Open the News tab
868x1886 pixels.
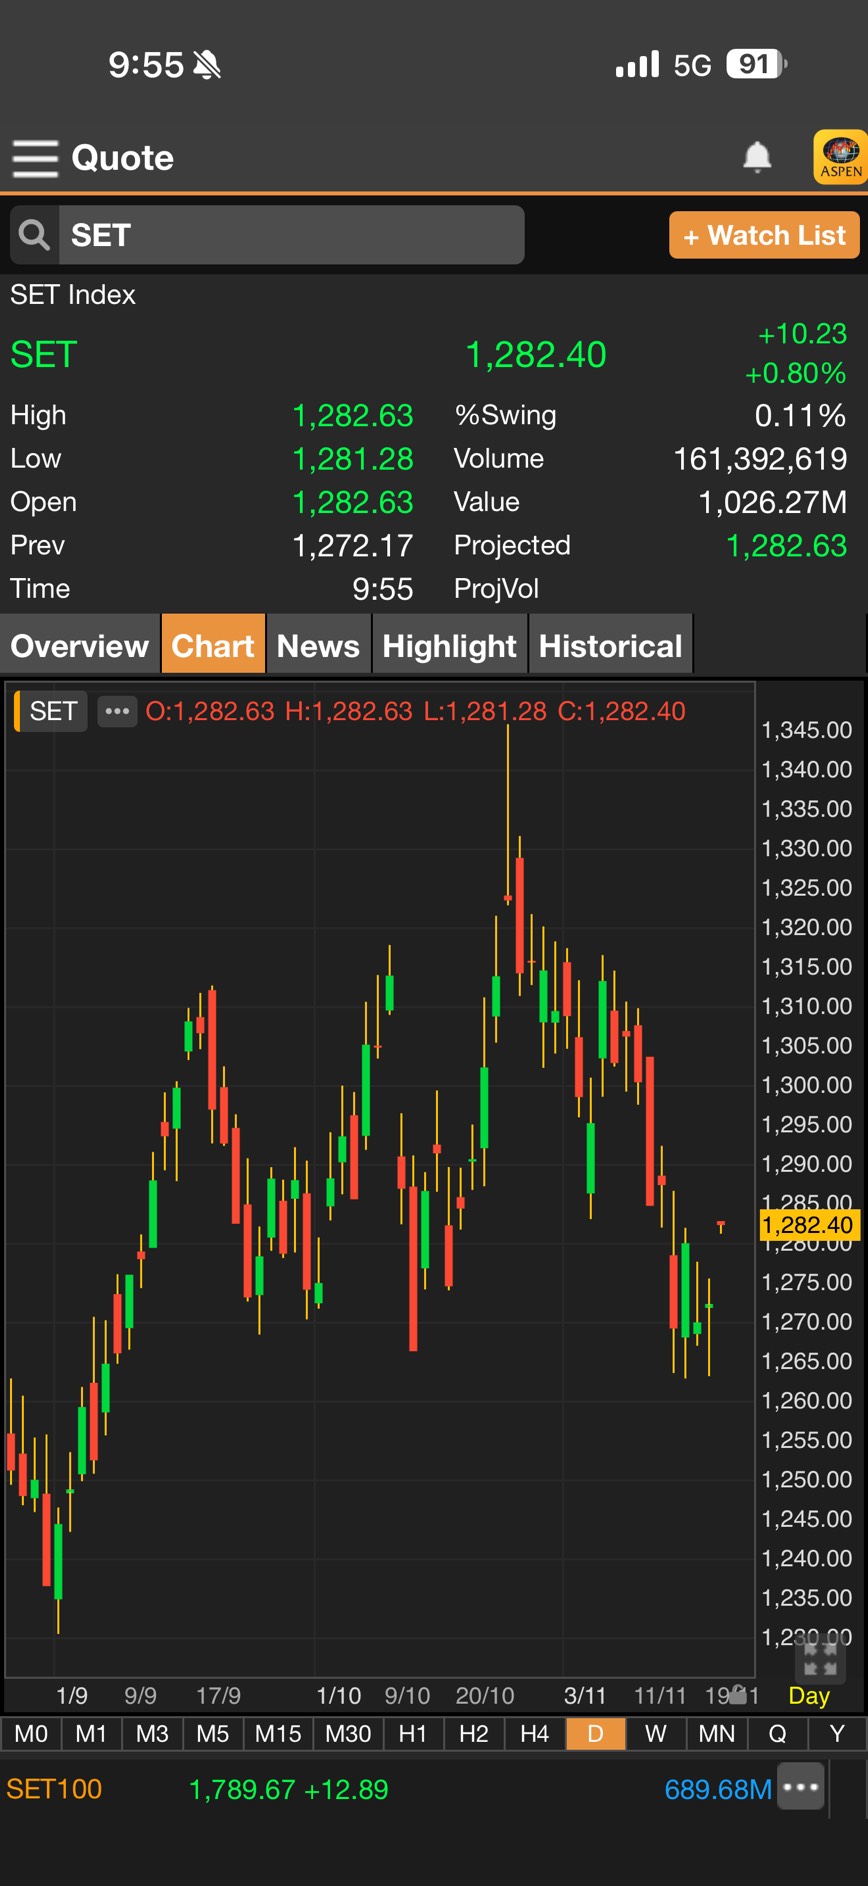click(x=318, y=646)
